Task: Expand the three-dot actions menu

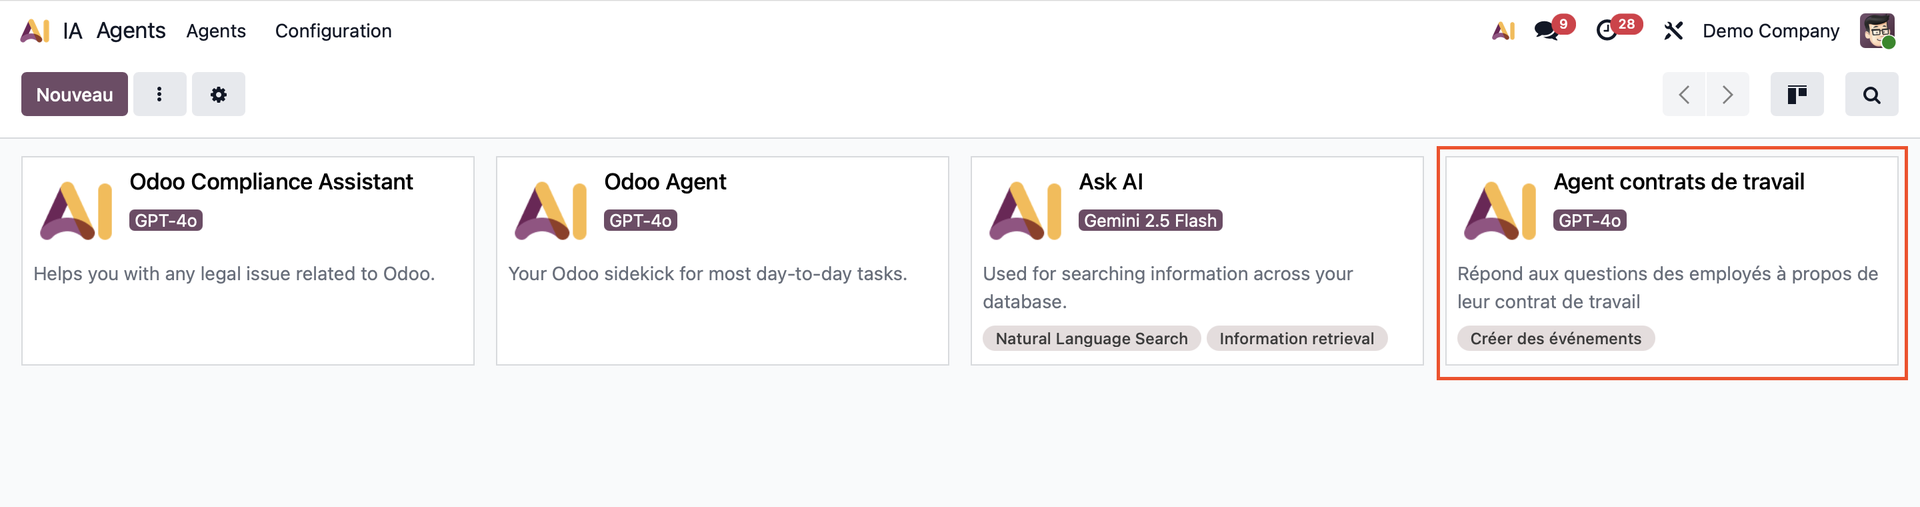Action: (x=159, y=94)
